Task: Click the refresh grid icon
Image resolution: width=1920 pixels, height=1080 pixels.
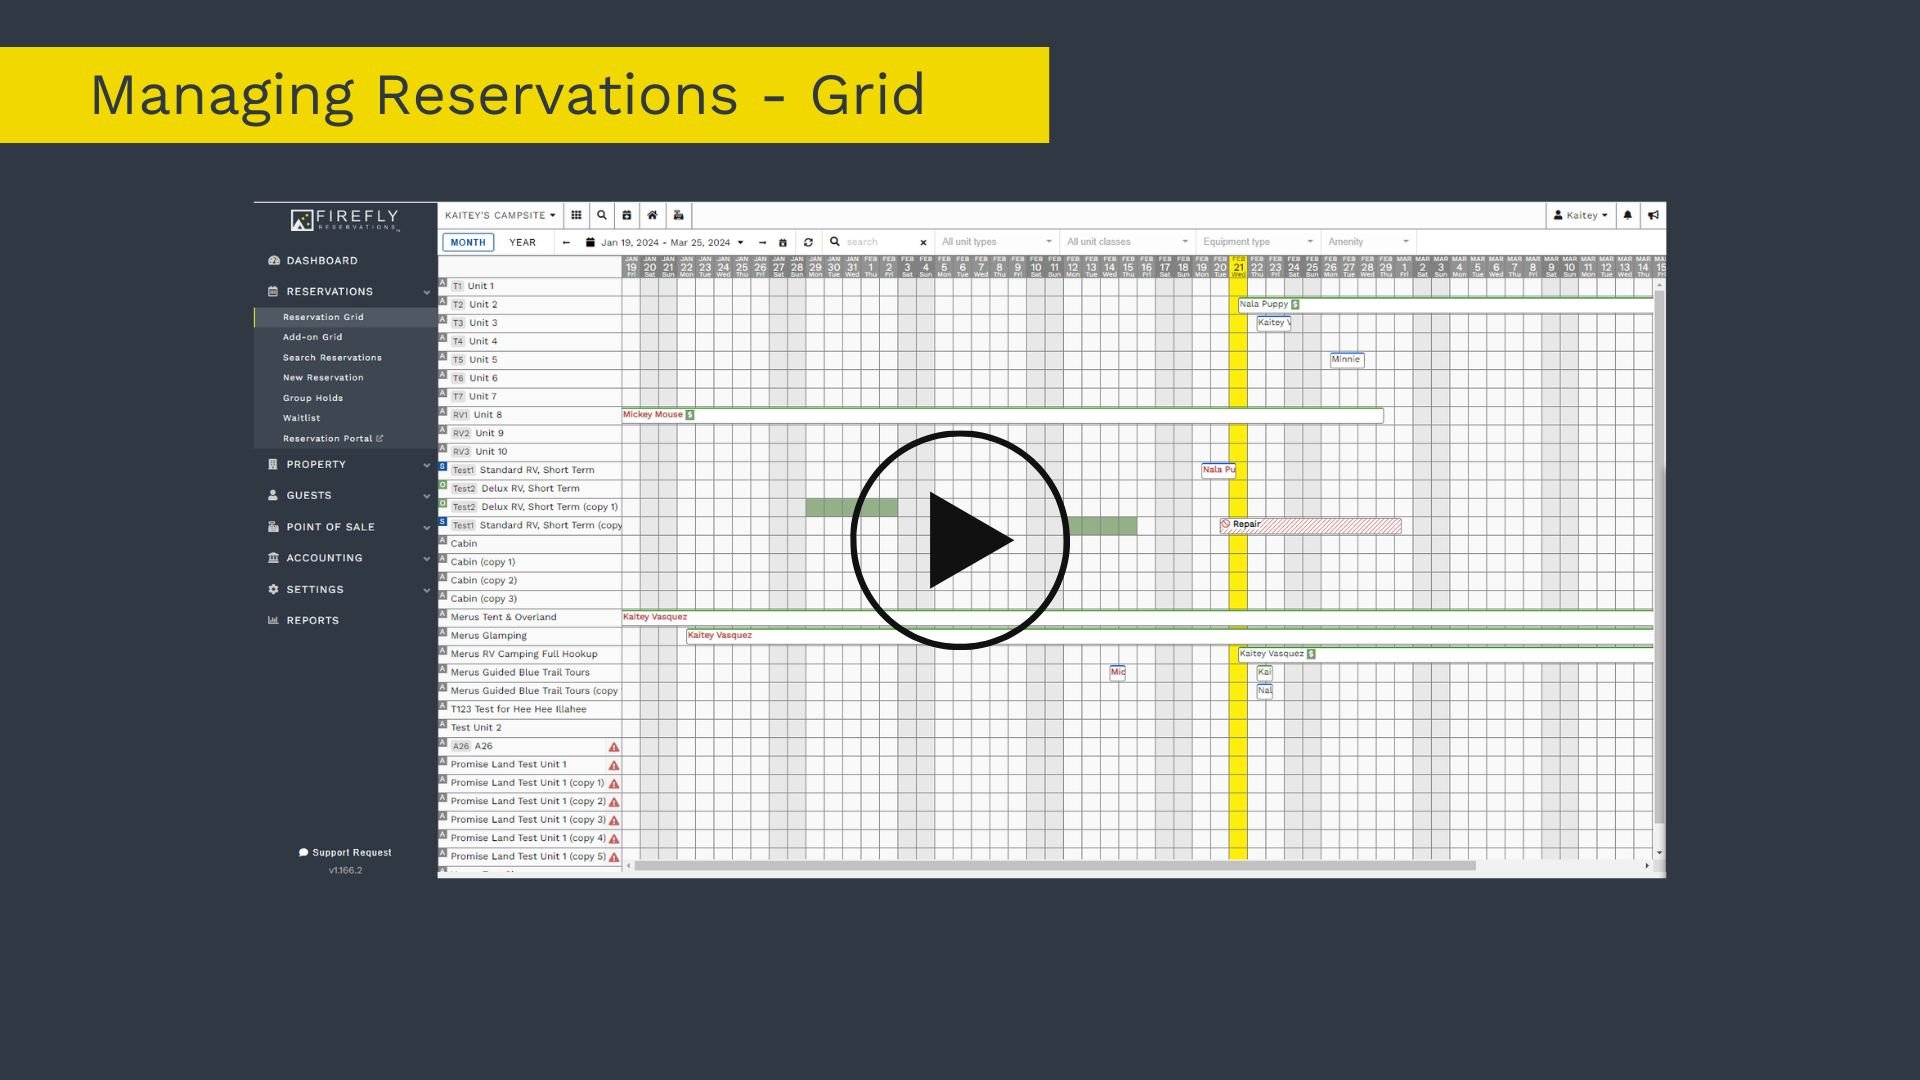Action: click(x=808, y=242)
